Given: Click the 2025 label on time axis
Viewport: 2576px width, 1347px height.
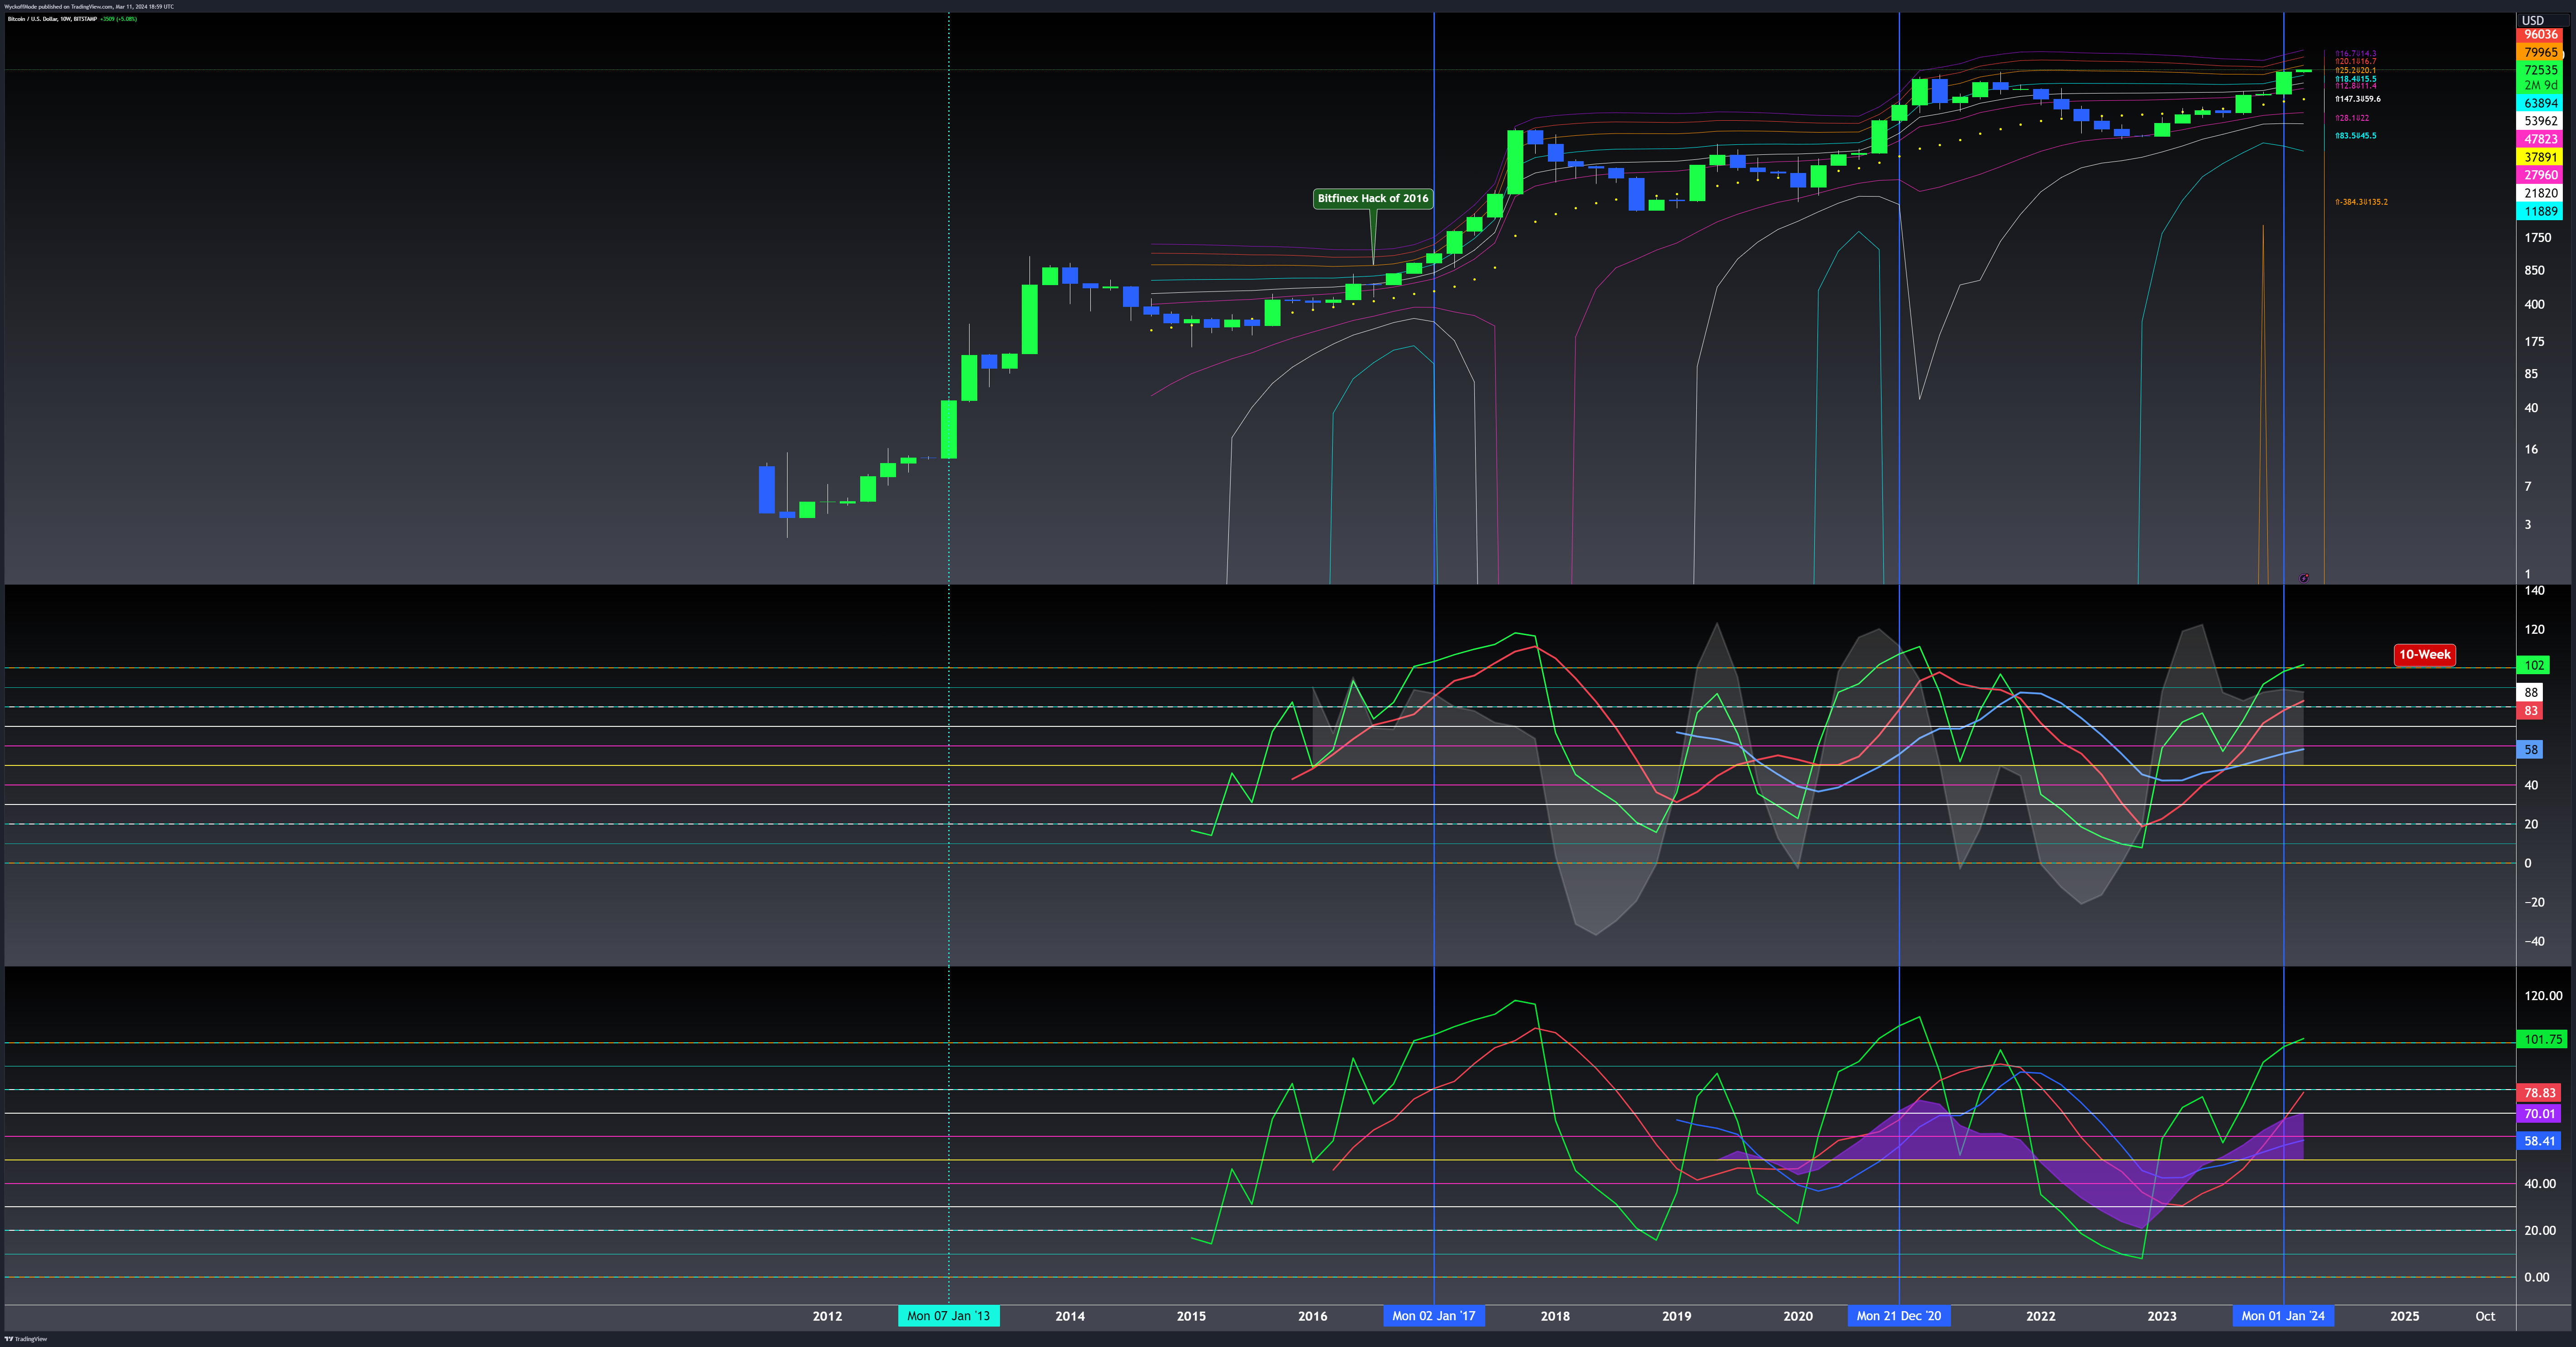Looking at the screenshot, I should click(2405, 1316).
